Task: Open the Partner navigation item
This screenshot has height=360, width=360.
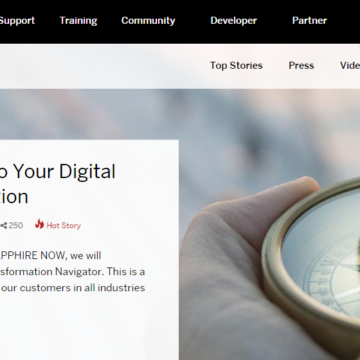Action: pyautogui.click(x=309, y=21)
